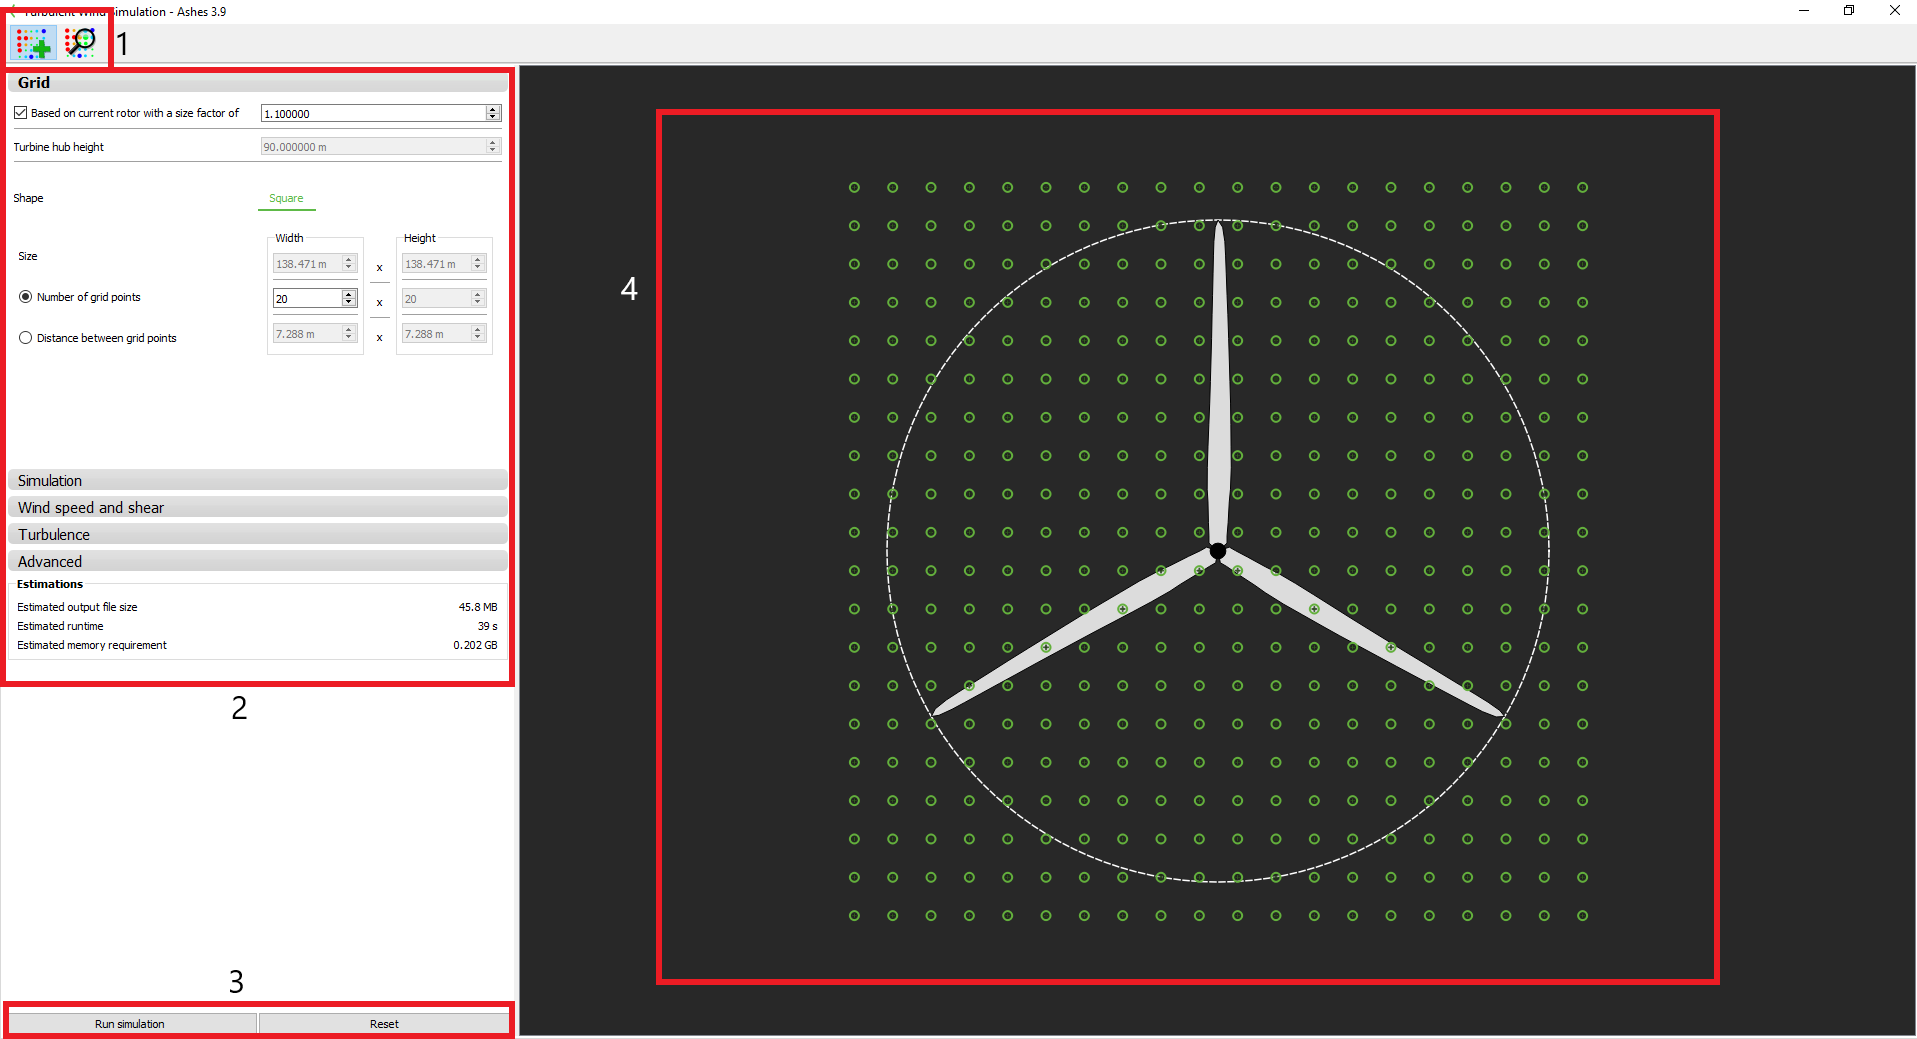This screenshot has height=1039, width=1917.
Task: Click the Height grid distance field 7.288 m
Action: point(443,334)
